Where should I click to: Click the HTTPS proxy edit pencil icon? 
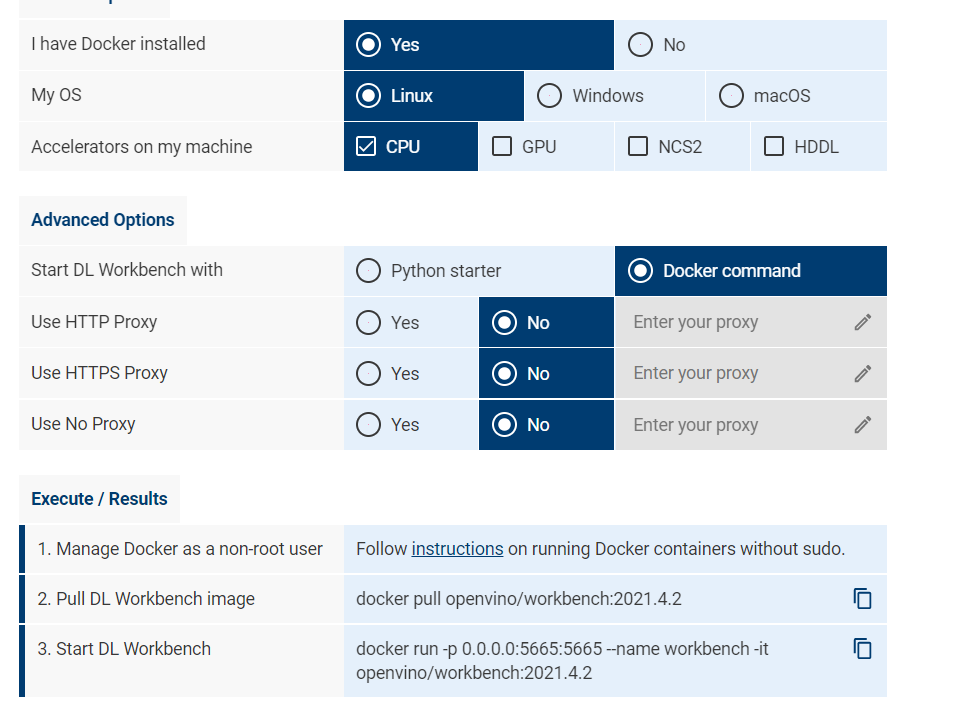[863, 373]
